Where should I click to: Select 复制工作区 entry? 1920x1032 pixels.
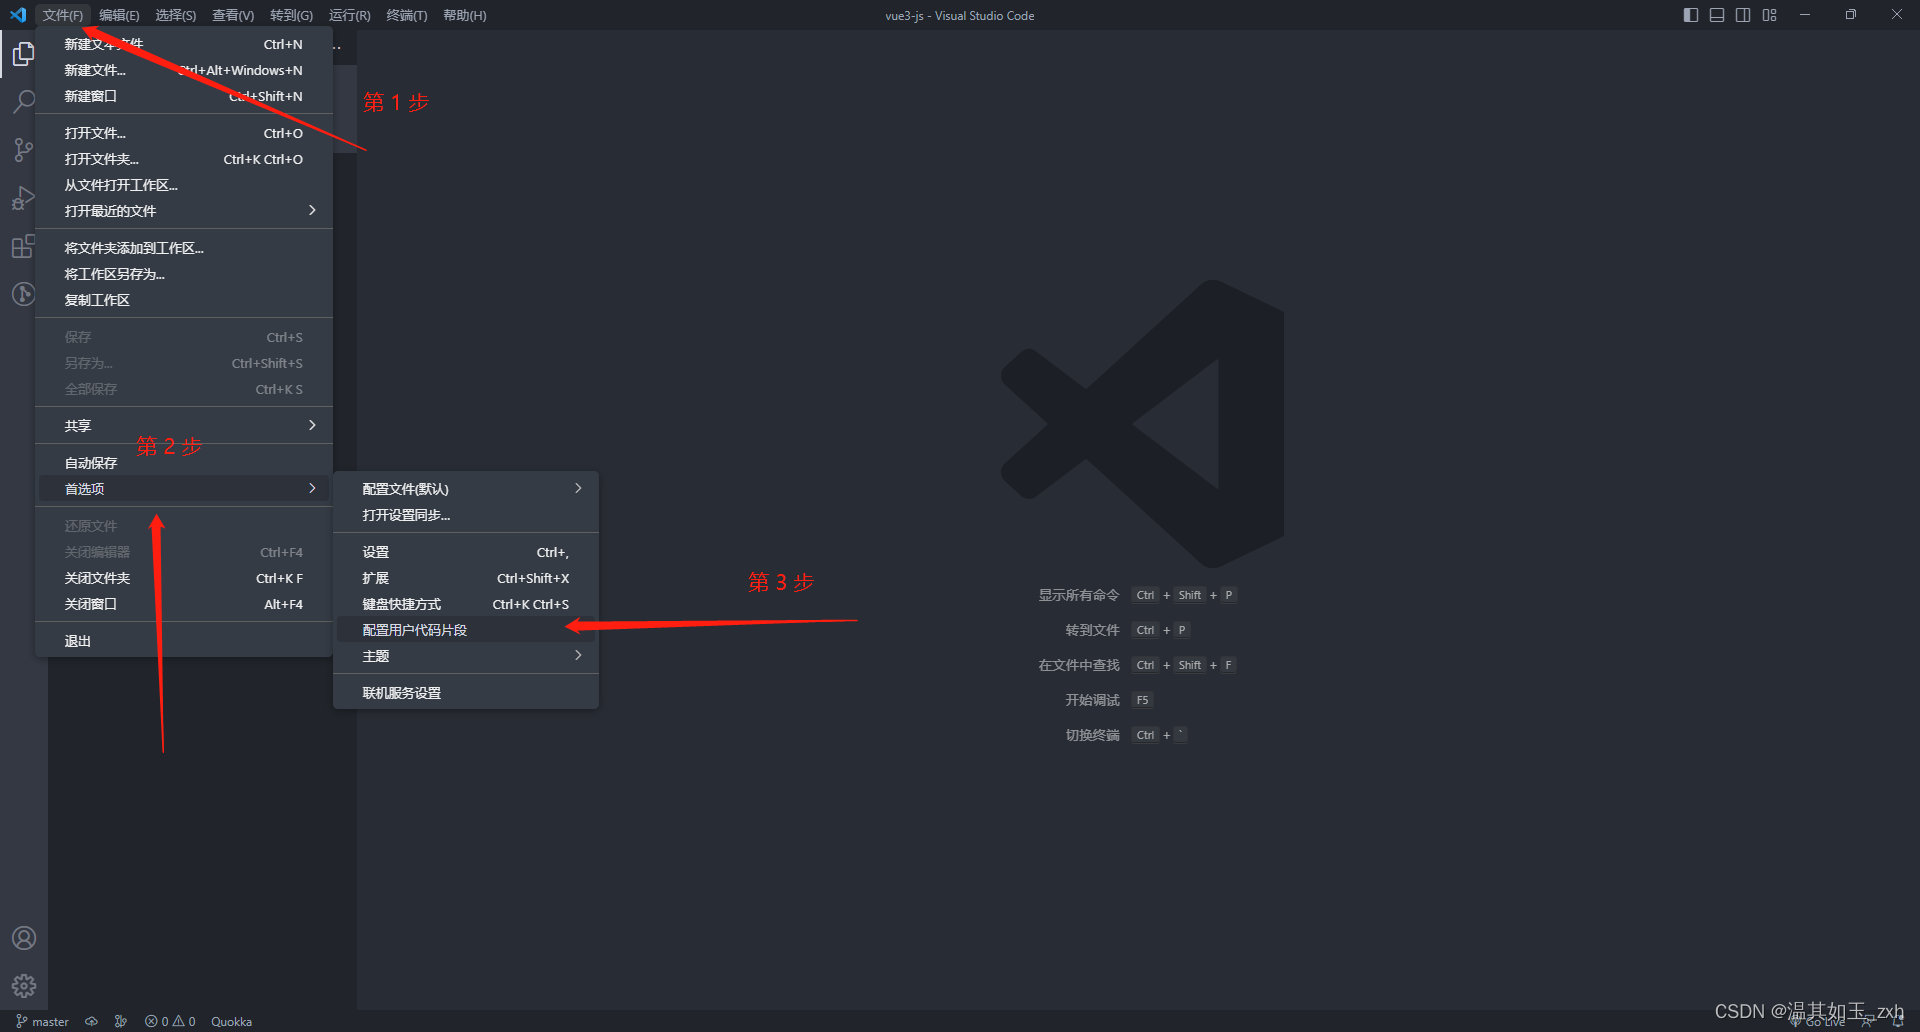(x=184, y=300)
